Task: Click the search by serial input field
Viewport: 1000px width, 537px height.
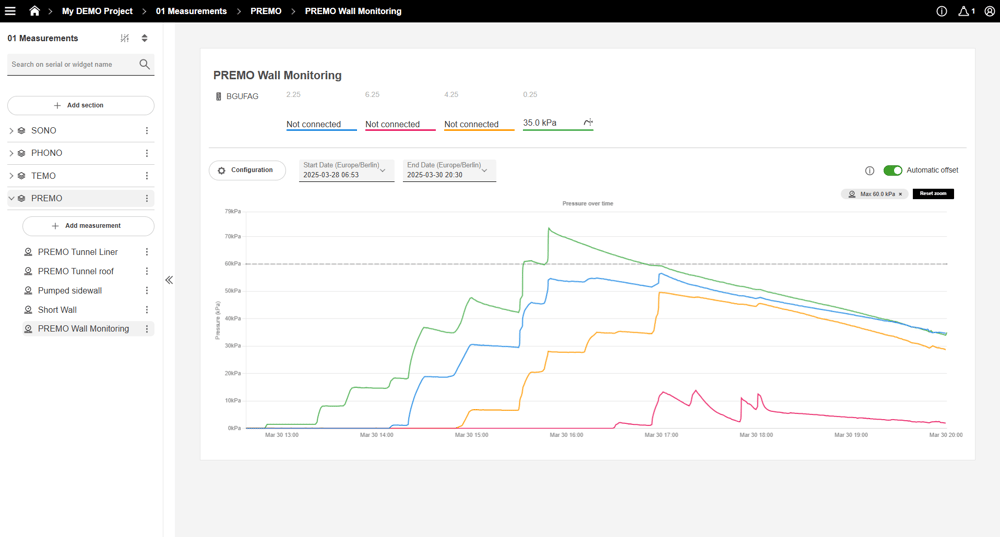Action: coord(73,64)
